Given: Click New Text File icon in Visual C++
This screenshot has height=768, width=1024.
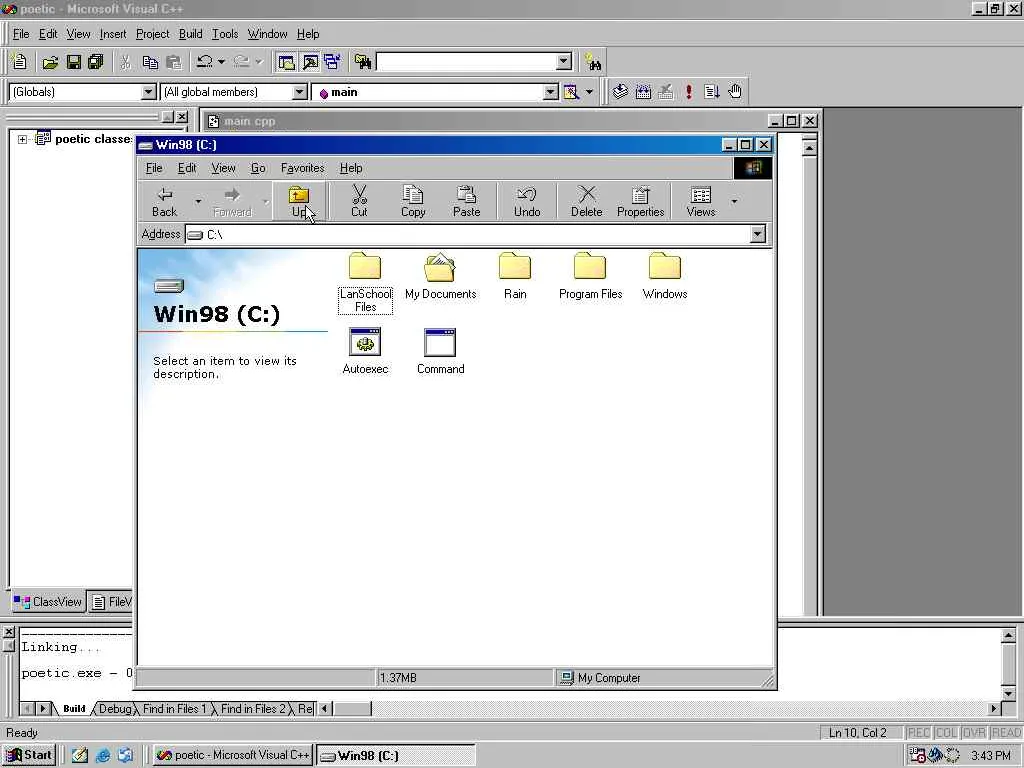Looking at the screenshot, I should (20, 62).
